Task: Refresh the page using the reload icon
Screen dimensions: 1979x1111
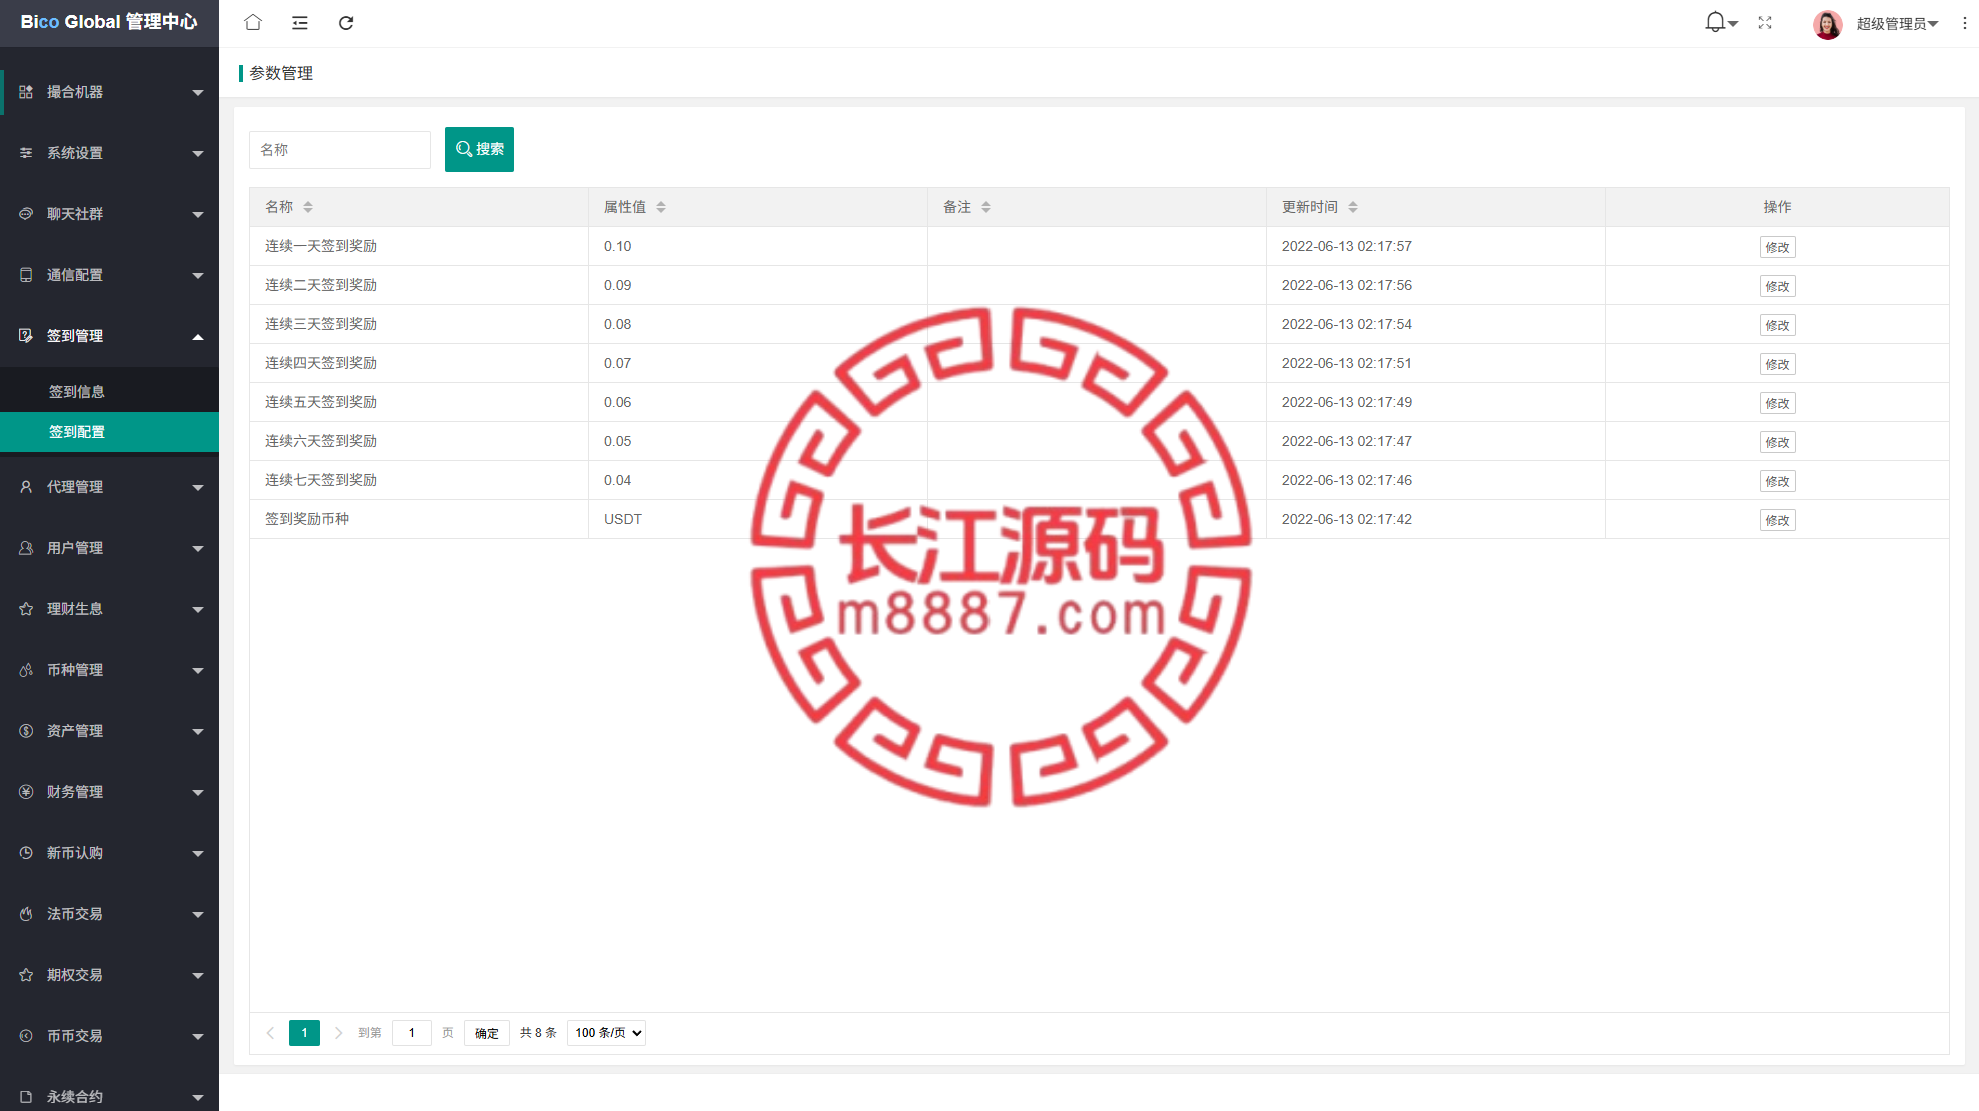Action: [x=346, y=23]
